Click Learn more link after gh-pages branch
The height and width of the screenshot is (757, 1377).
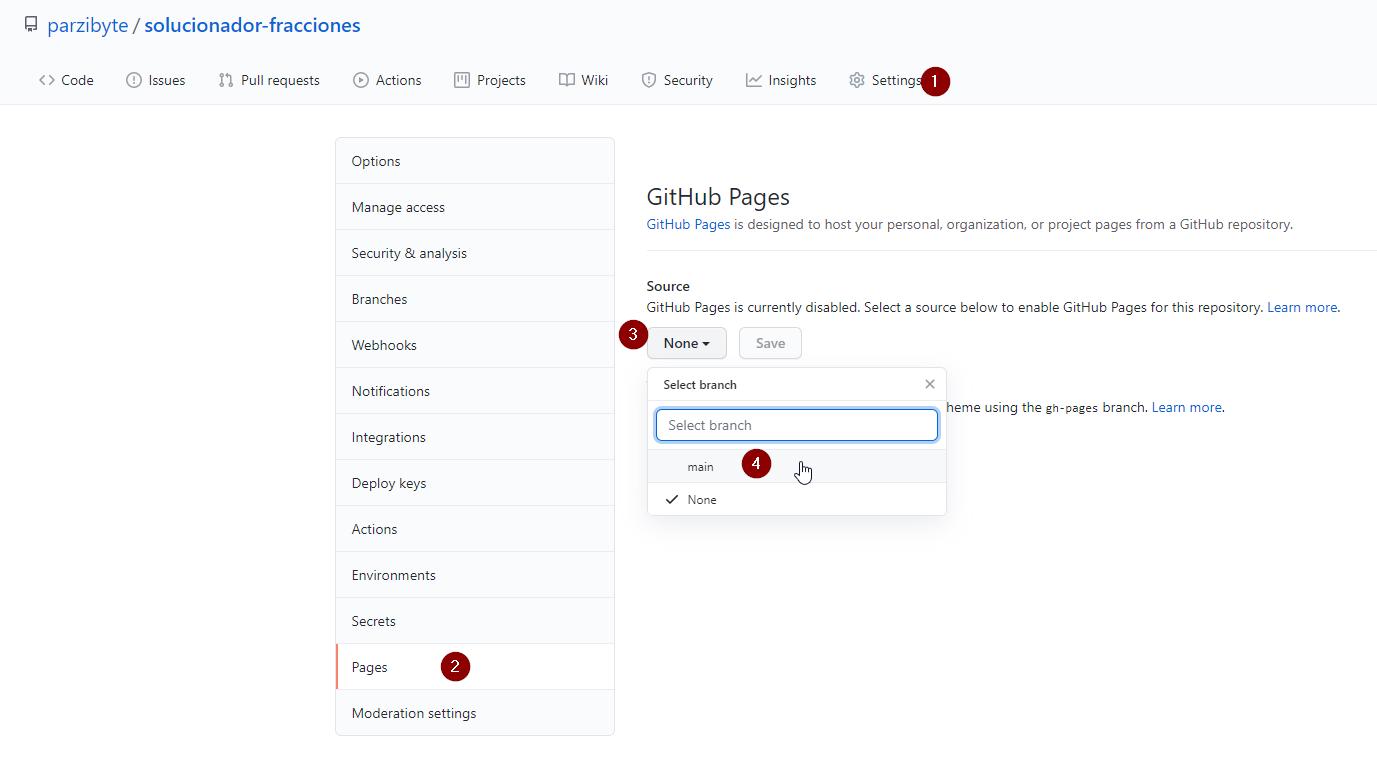(x=1186, y=407)
